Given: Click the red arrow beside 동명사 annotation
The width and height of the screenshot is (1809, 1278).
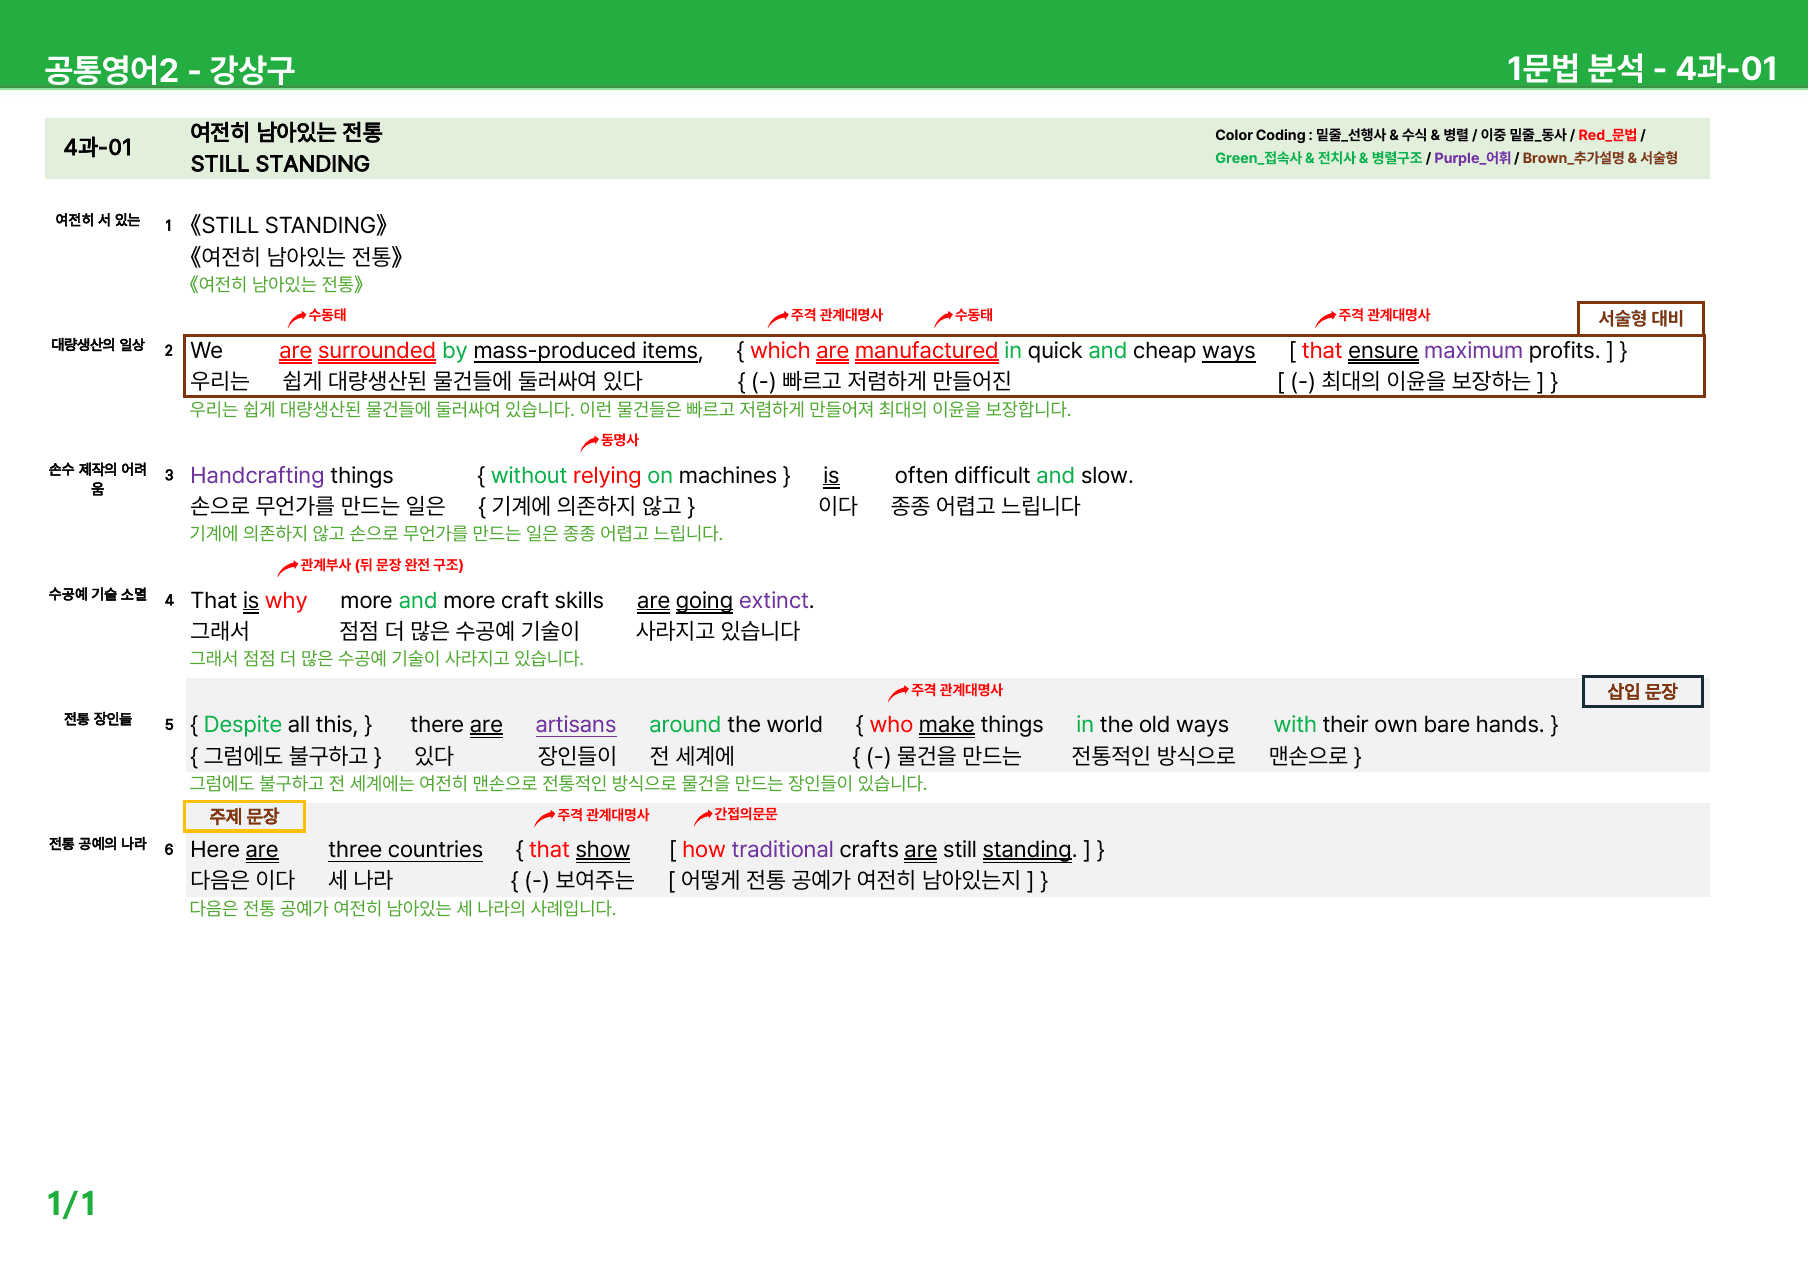Looking at the screenshot, I should coord(589,442).
